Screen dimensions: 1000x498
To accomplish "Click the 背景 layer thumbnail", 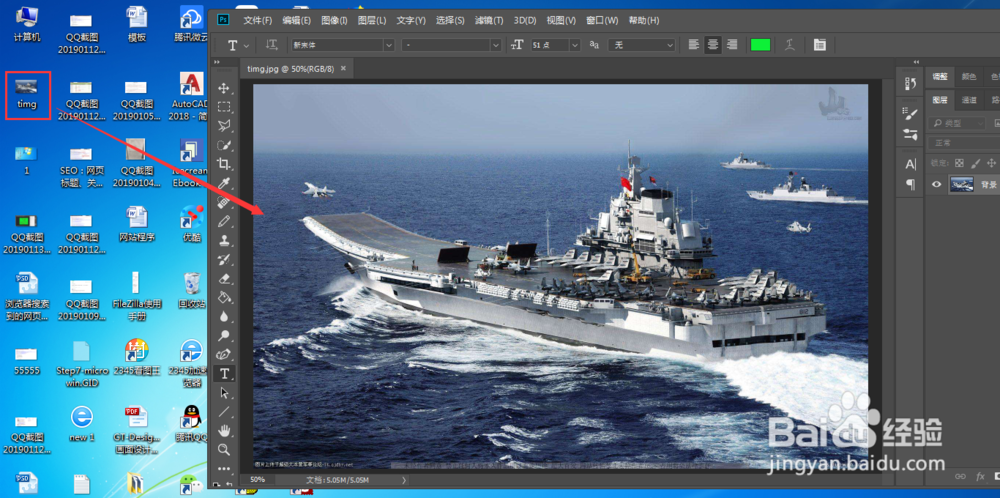I will click(962, 184).
